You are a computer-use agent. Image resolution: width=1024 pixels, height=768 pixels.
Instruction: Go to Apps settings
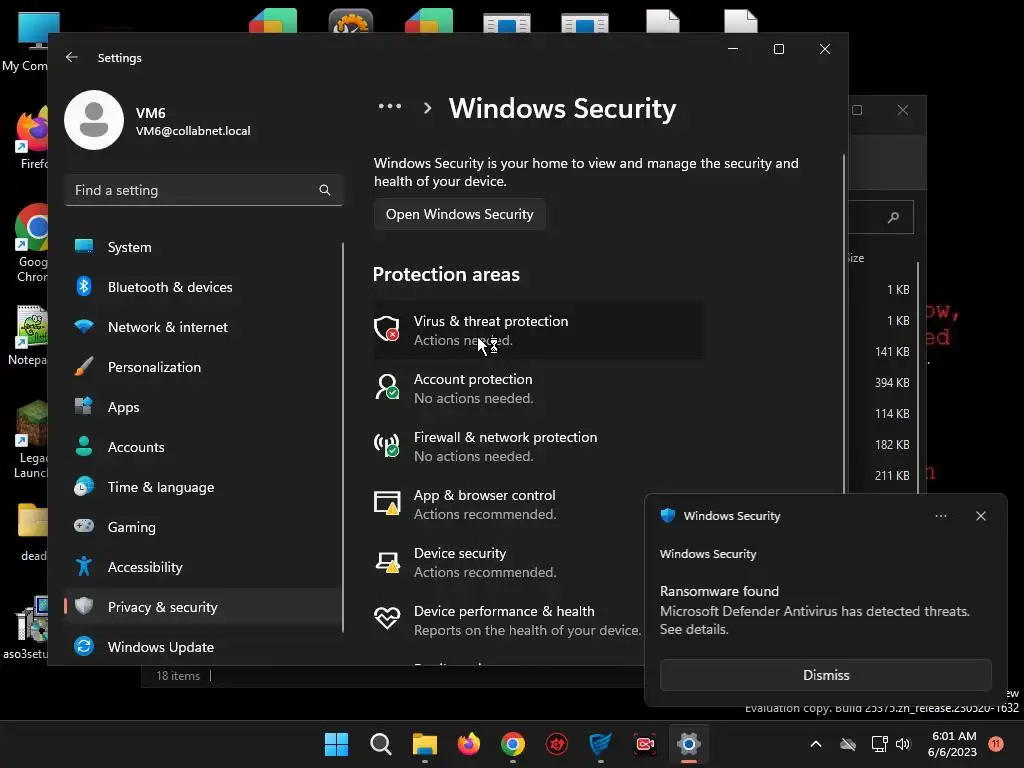202,407
